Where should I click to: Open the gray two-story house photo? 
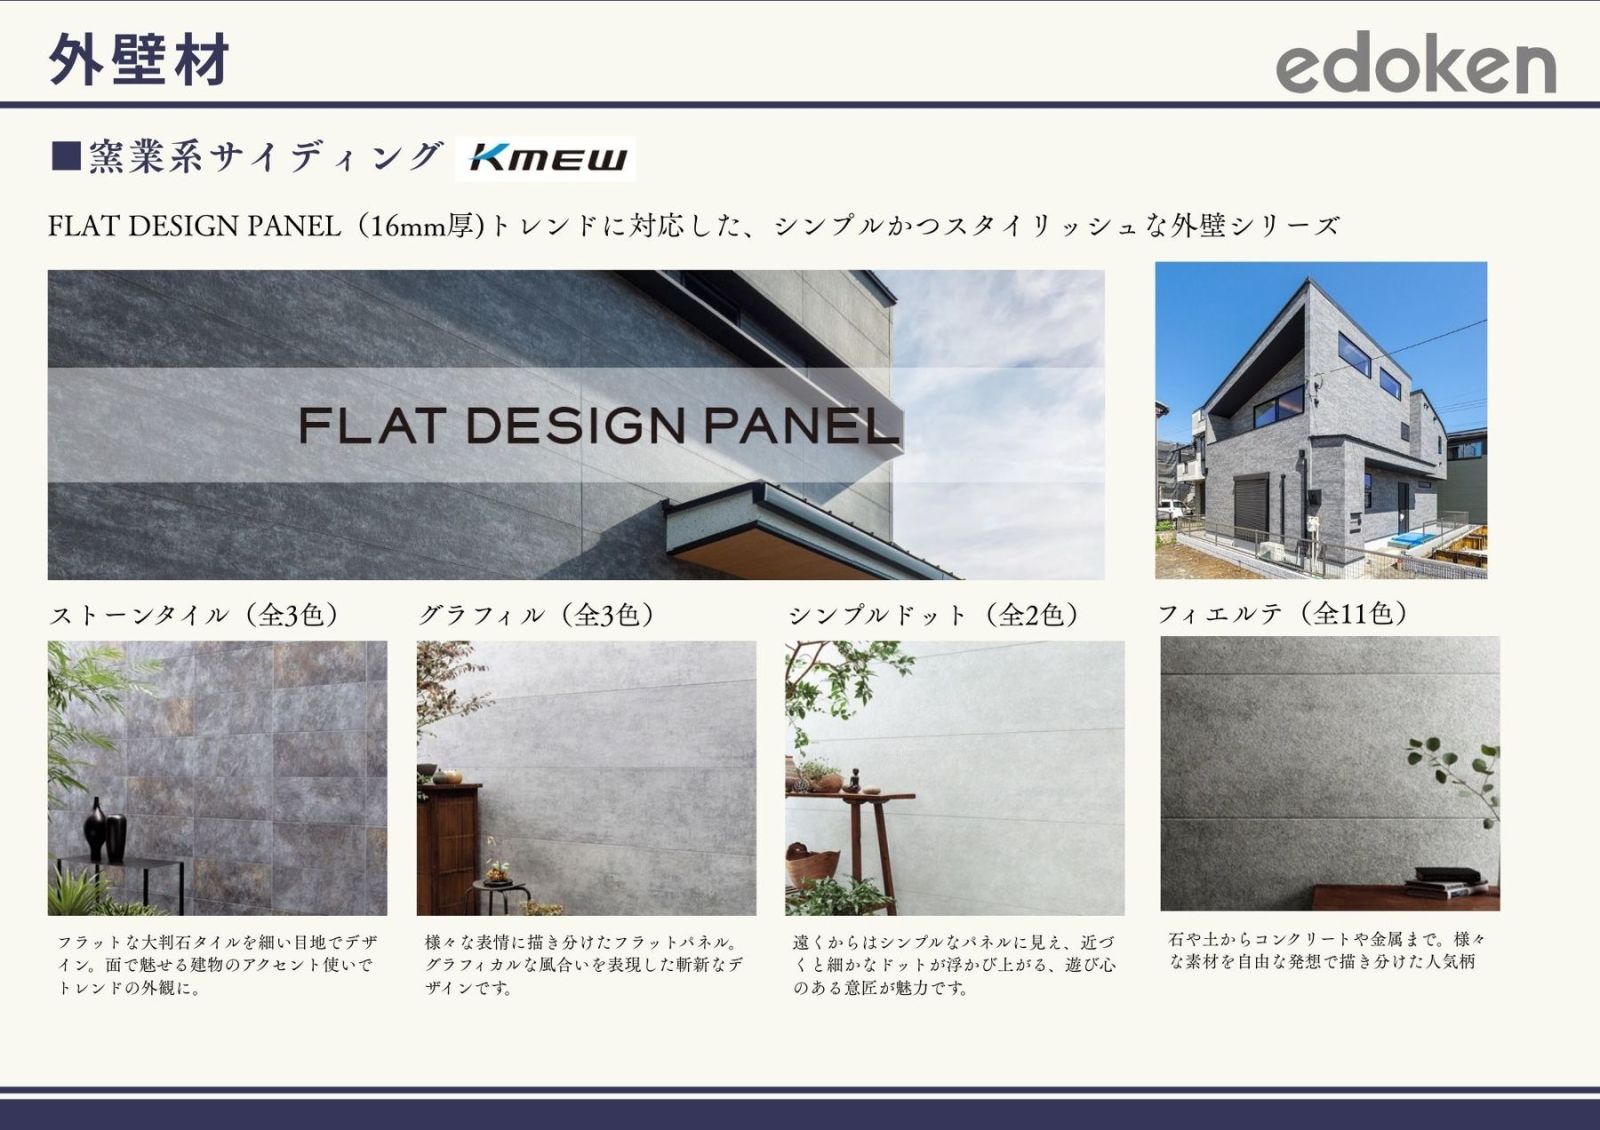point(1320,420)
